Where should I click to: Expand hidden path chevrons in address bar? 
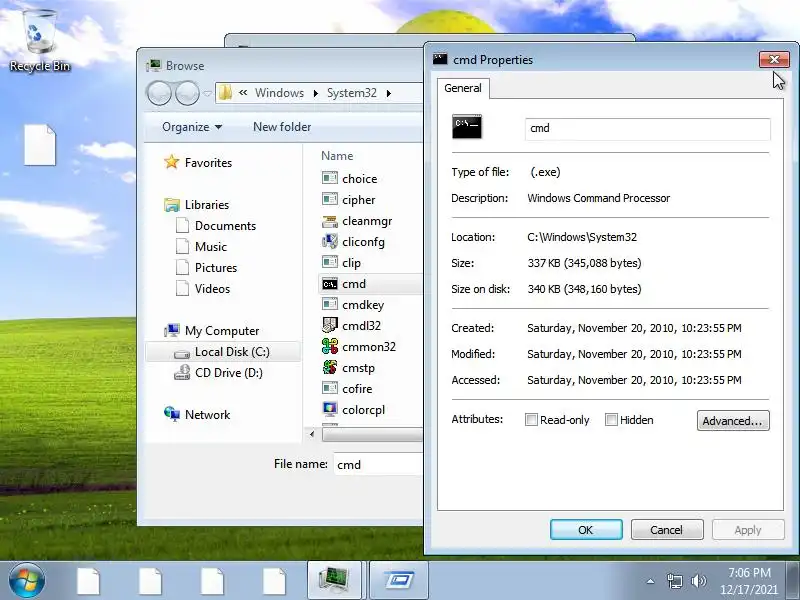tap(243, 93)
